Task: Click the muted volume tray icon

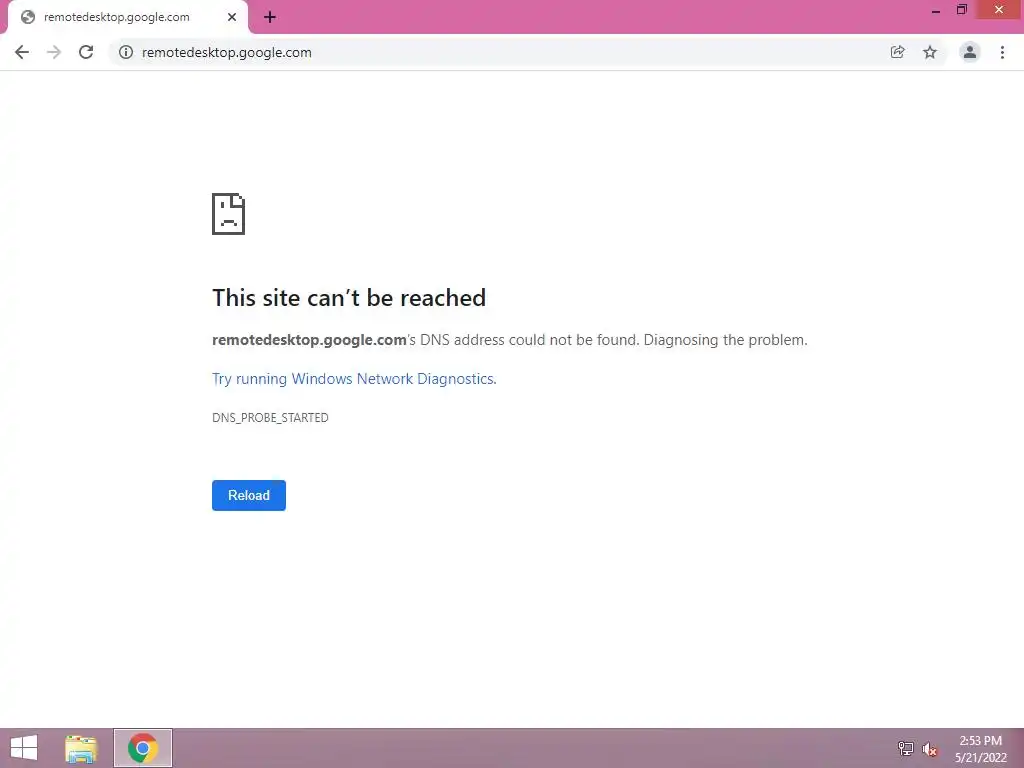Action: pos(930,749)
